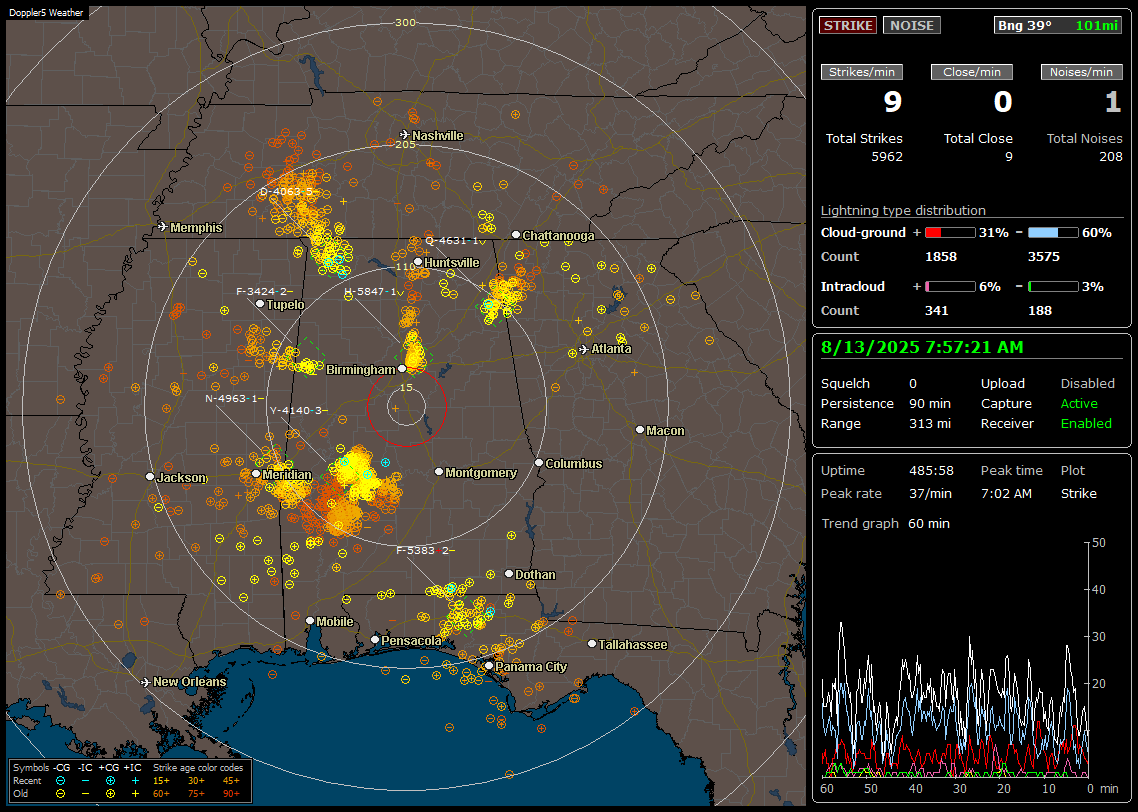Click the Meridian city dot marker

(256, 474)
